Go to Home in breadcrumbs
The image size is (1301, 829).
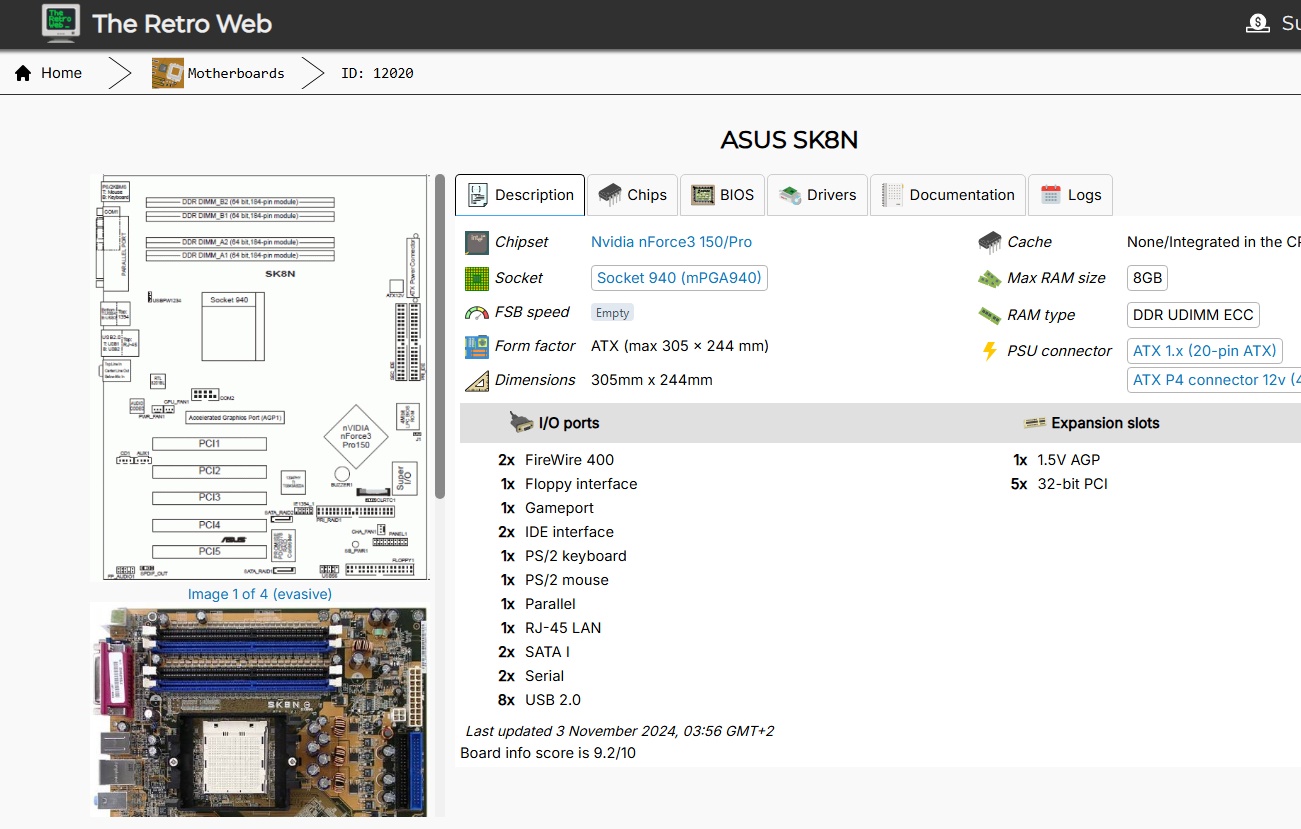pos(61,73)
